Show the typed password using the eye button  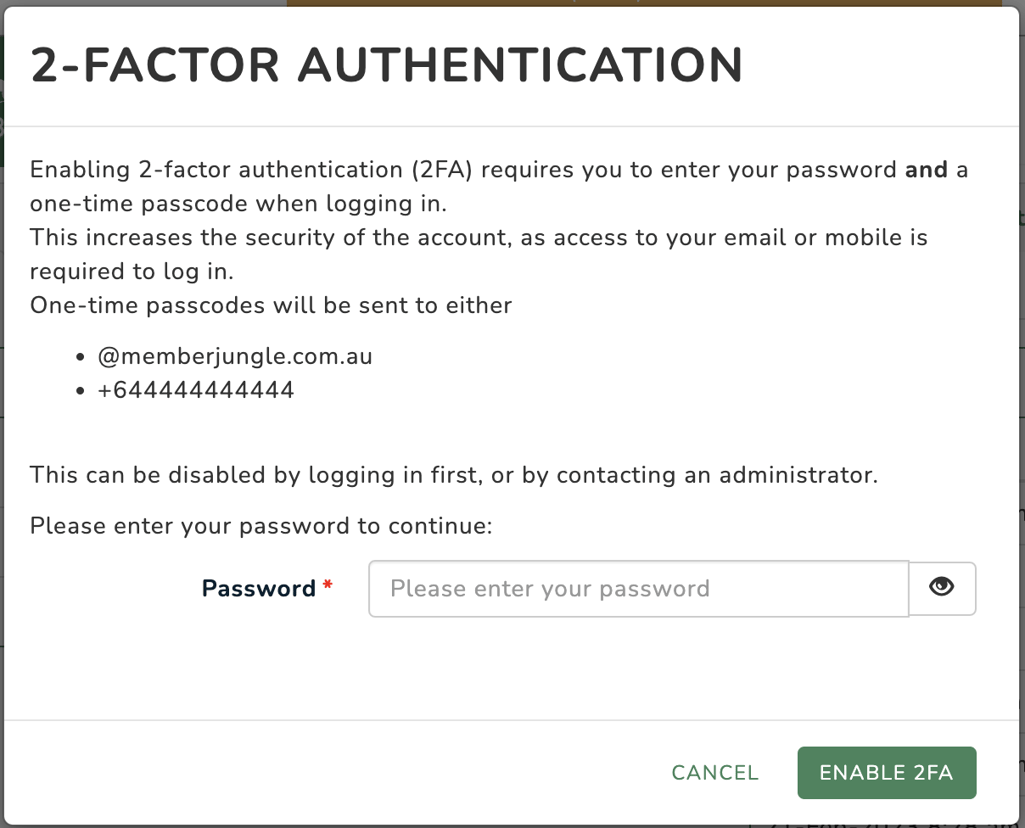pyautogui.click(x=941, y=588)
